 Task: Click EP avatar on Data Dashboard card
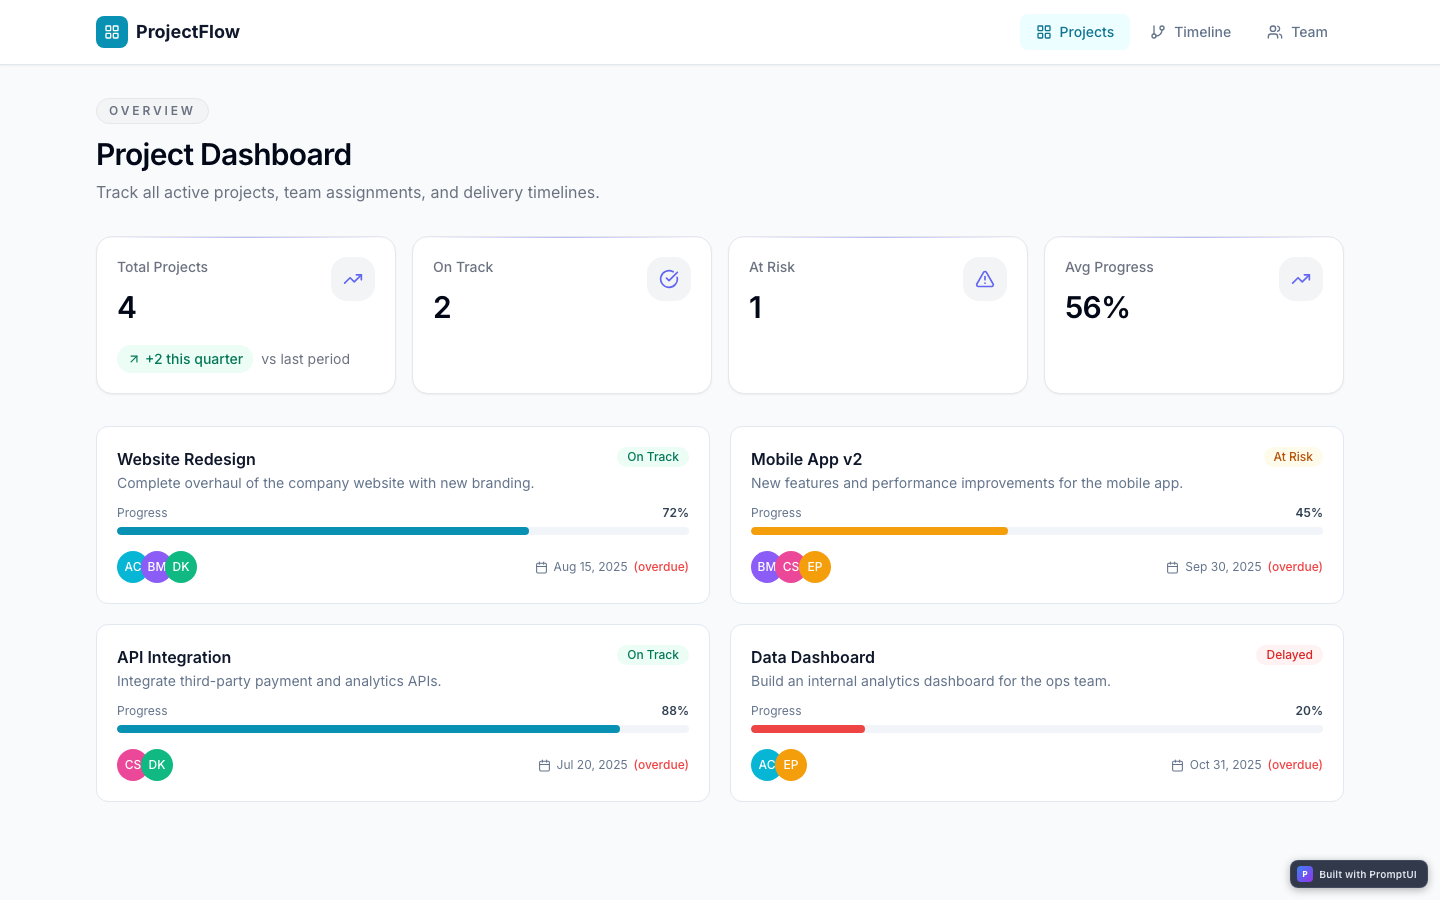click(791, 765)
